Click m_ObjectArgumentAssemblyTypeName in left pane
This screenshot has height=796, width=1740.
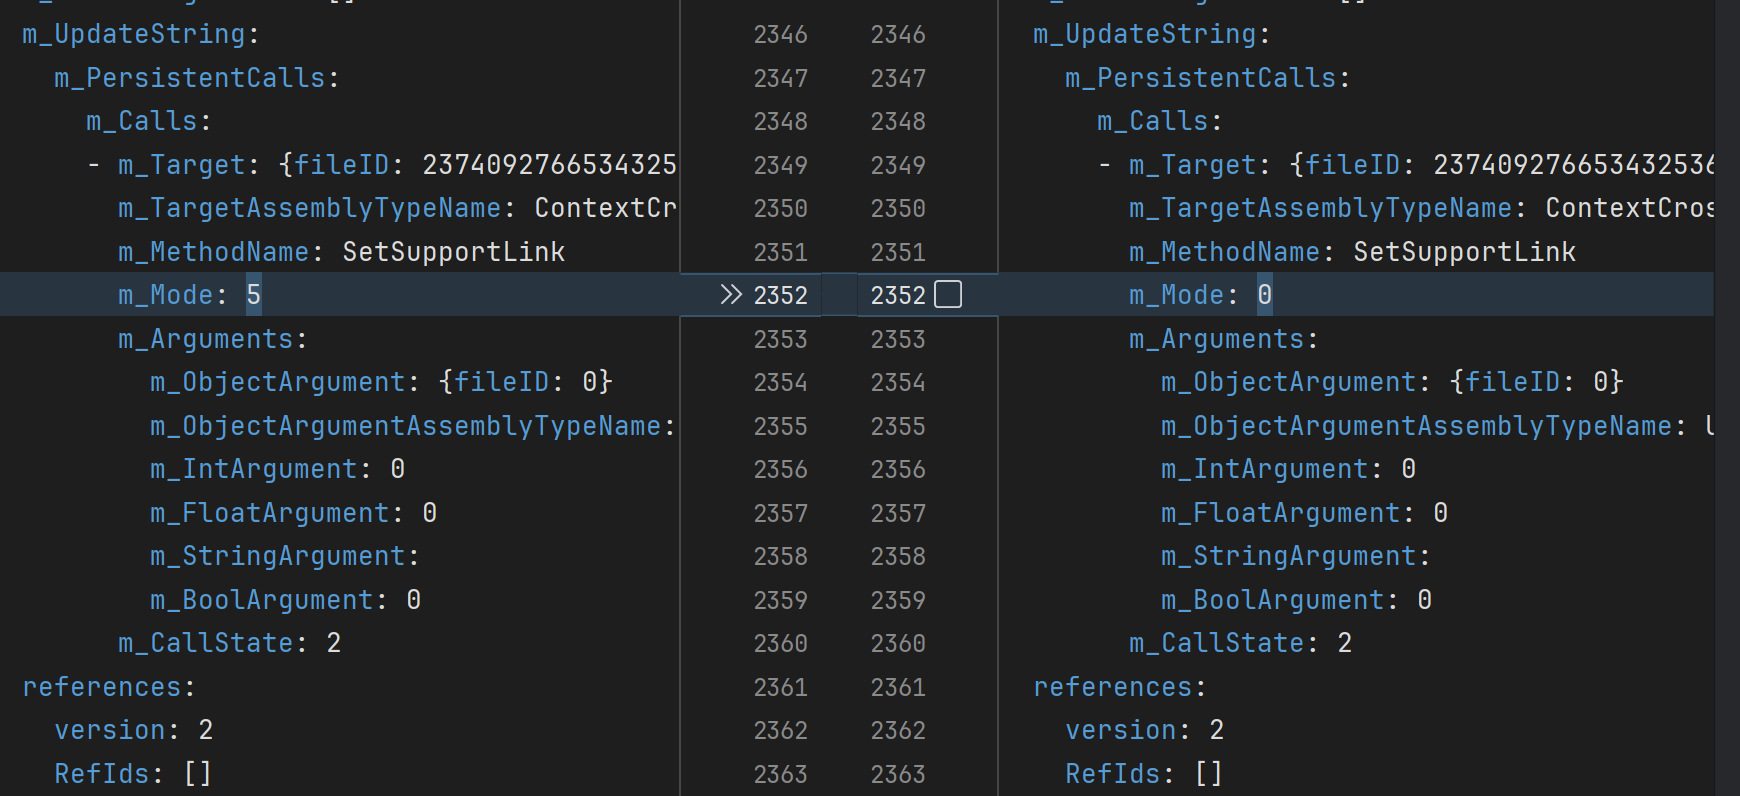[405, 426]
